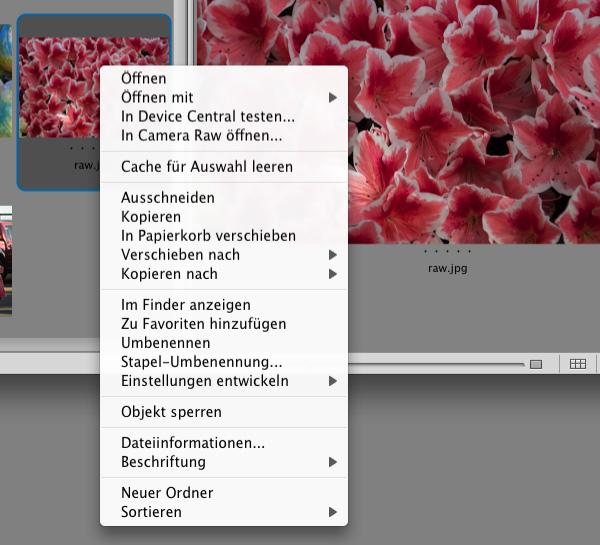Select 'Ausschneiden' menu entry
The image size is (600, 545).
[167, 198]
